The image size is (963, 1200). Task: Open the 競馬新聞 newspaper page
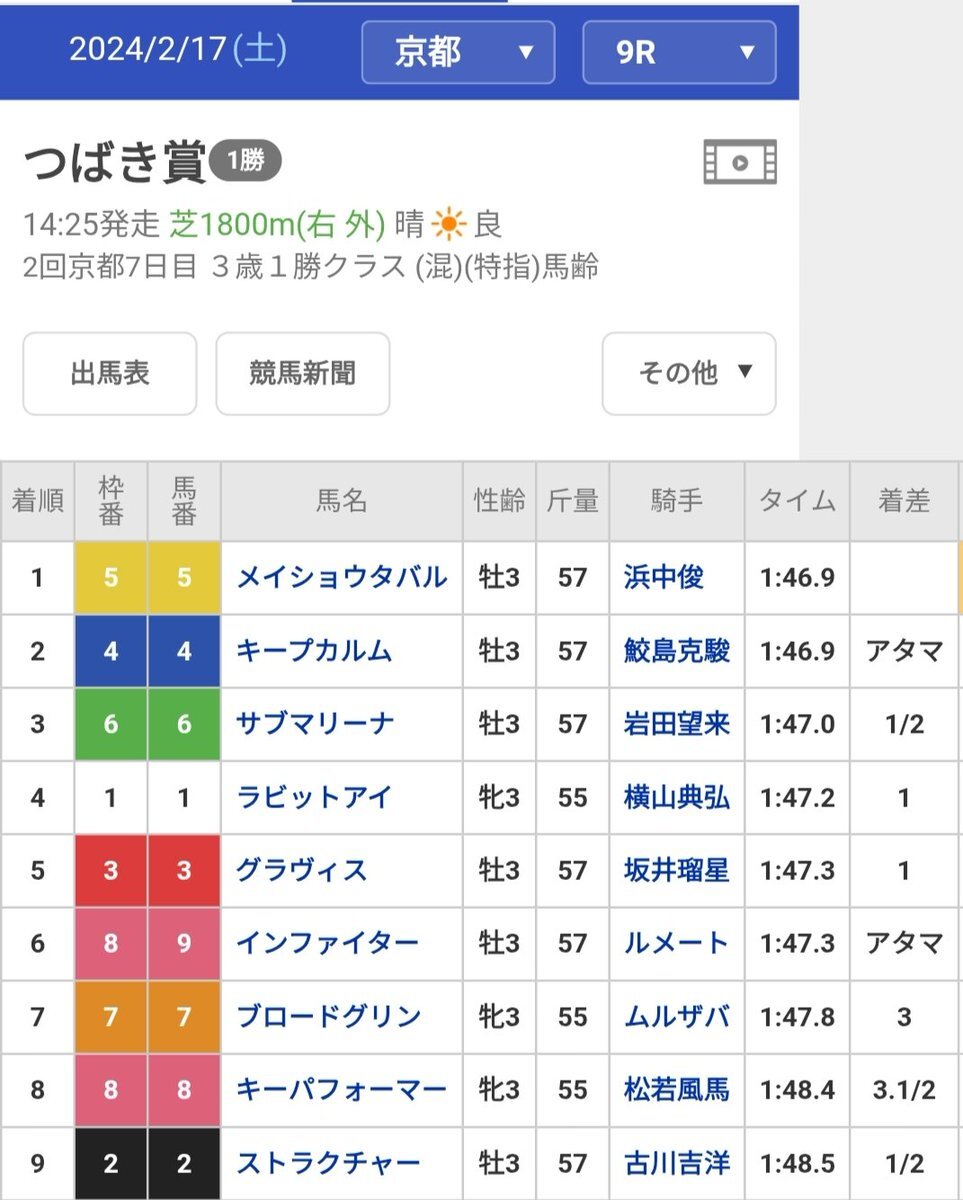303,373
